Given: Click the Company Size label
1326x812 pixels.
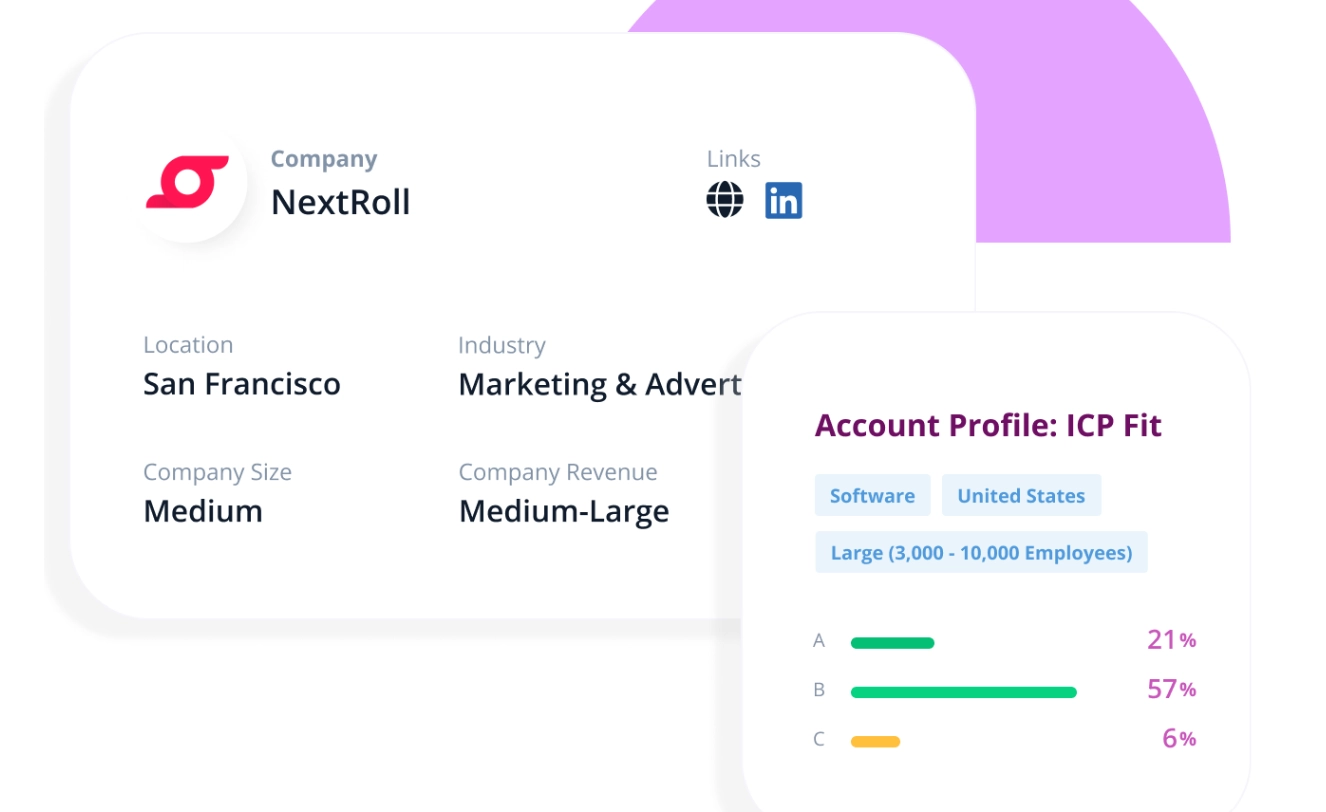Looking at the screenshot, I should [217, 472].
